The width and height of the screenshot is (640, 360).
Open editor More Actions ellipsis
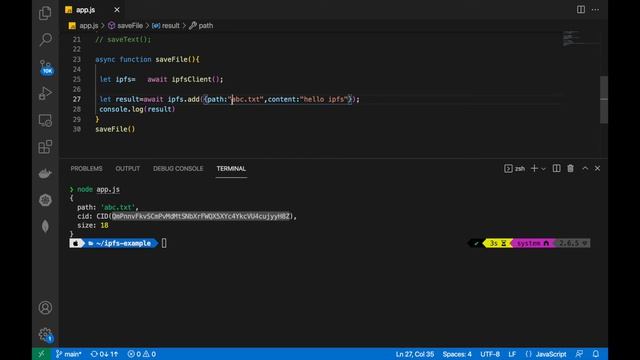coord(596,9)
